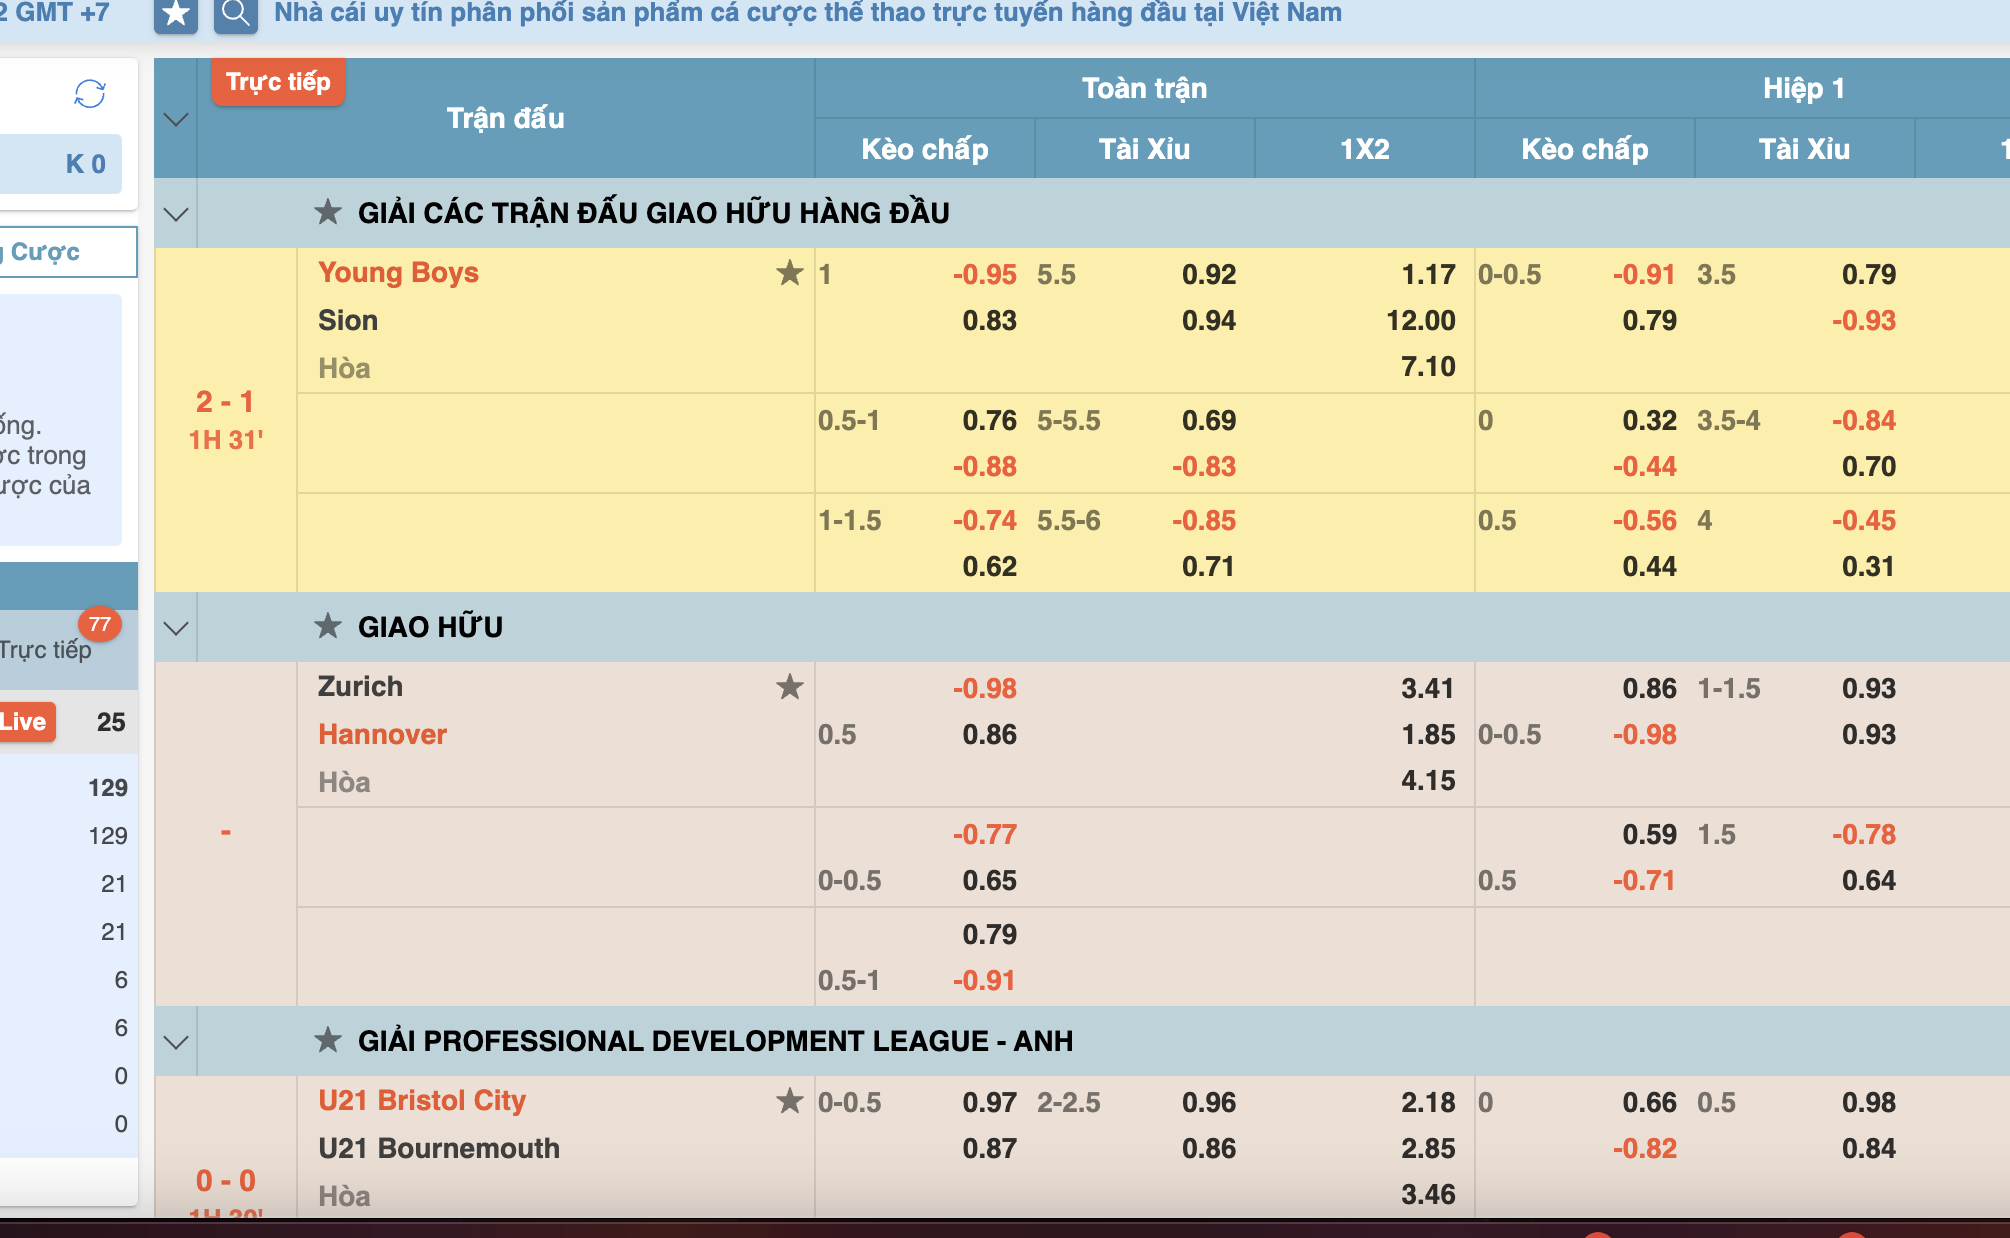Collapse the Professional Development League section
This screenshot has height=1238, width=2010.
pos(176,1042)
